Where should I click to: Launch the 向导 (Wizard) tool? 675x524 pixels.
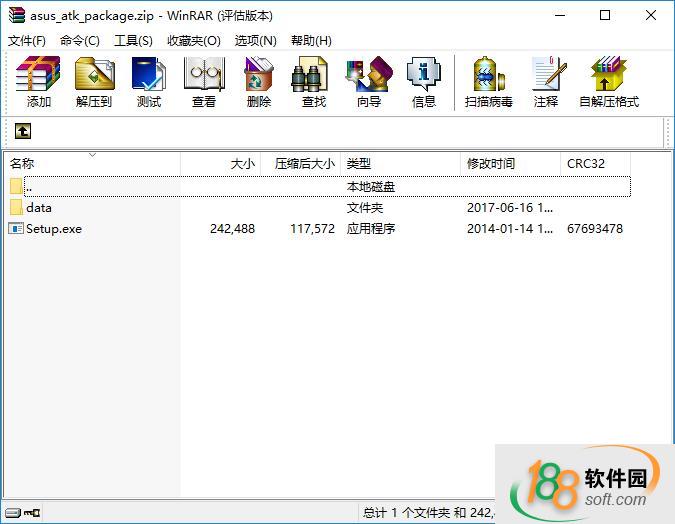[368, 82]
